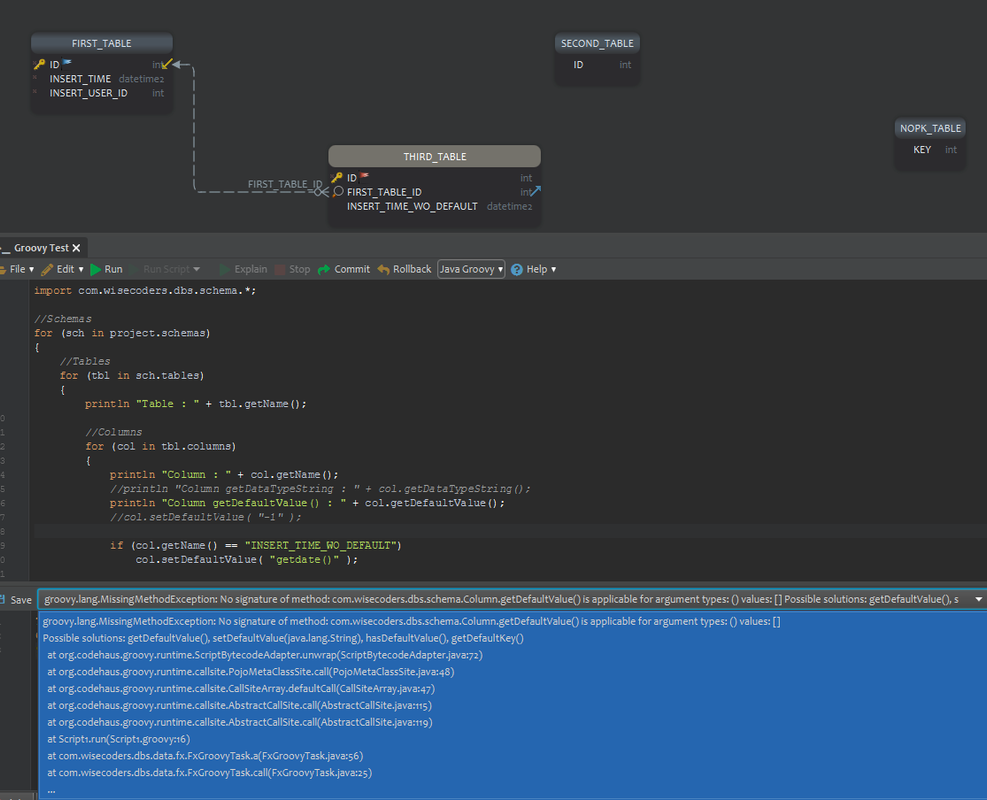Click primary key icon of FIRST_TABLE ID

39,64
